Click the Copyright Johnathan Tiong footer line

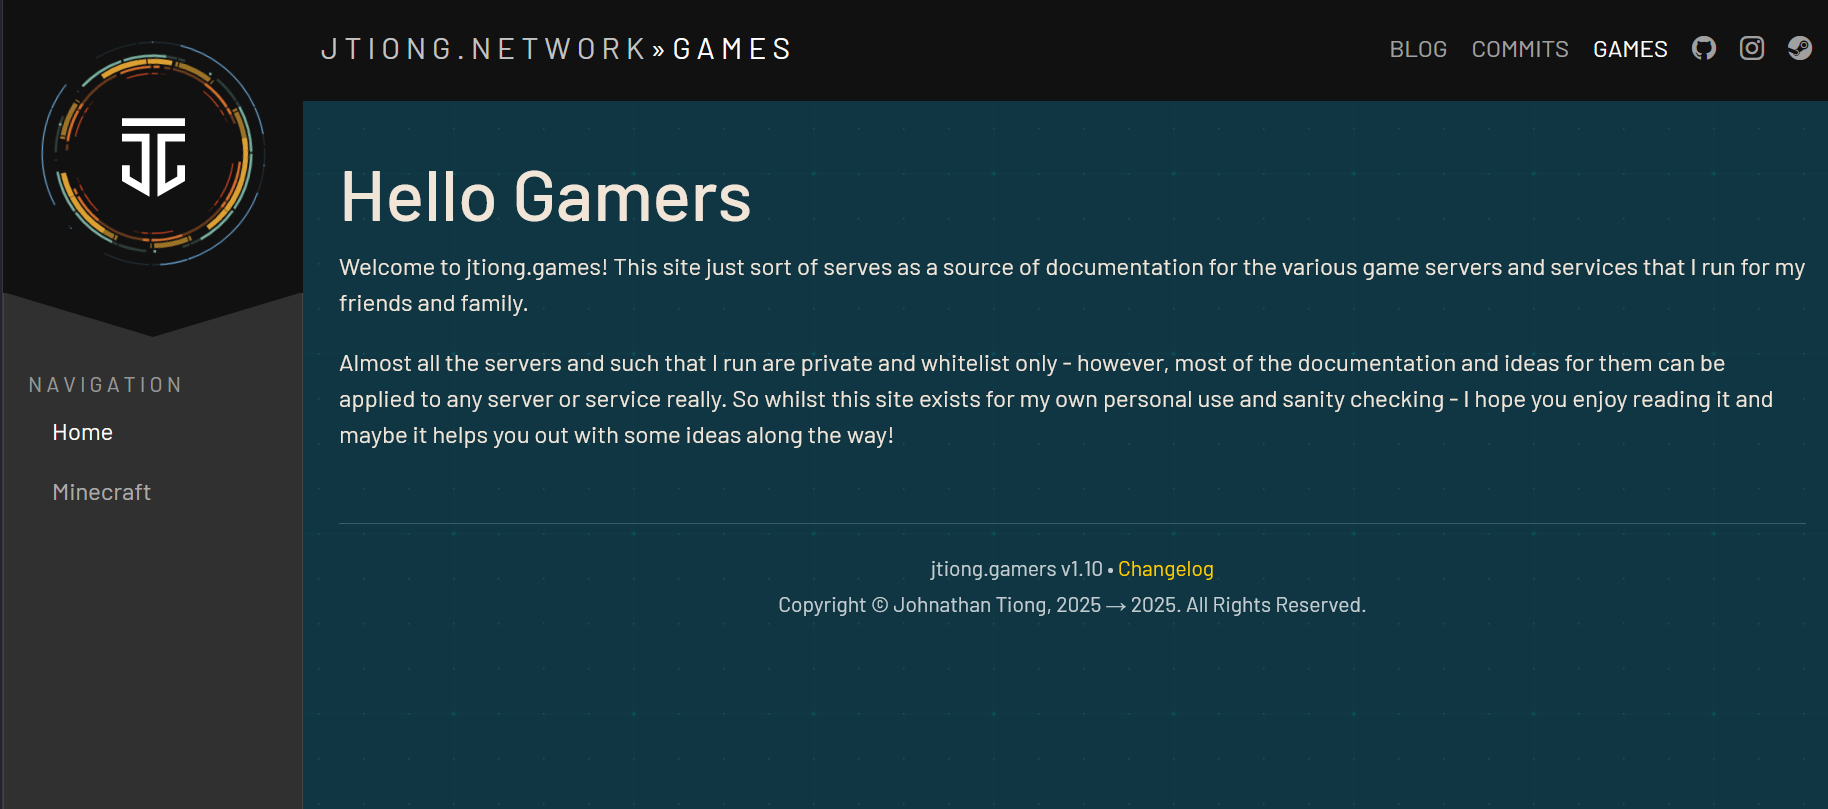(x=1071, y=605)
